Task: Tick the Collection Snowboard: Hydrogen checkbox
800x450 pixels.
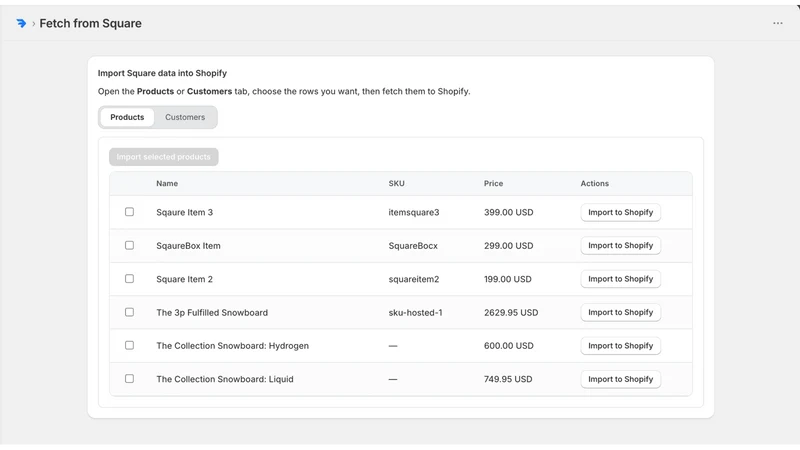Action: click(130, 345)
